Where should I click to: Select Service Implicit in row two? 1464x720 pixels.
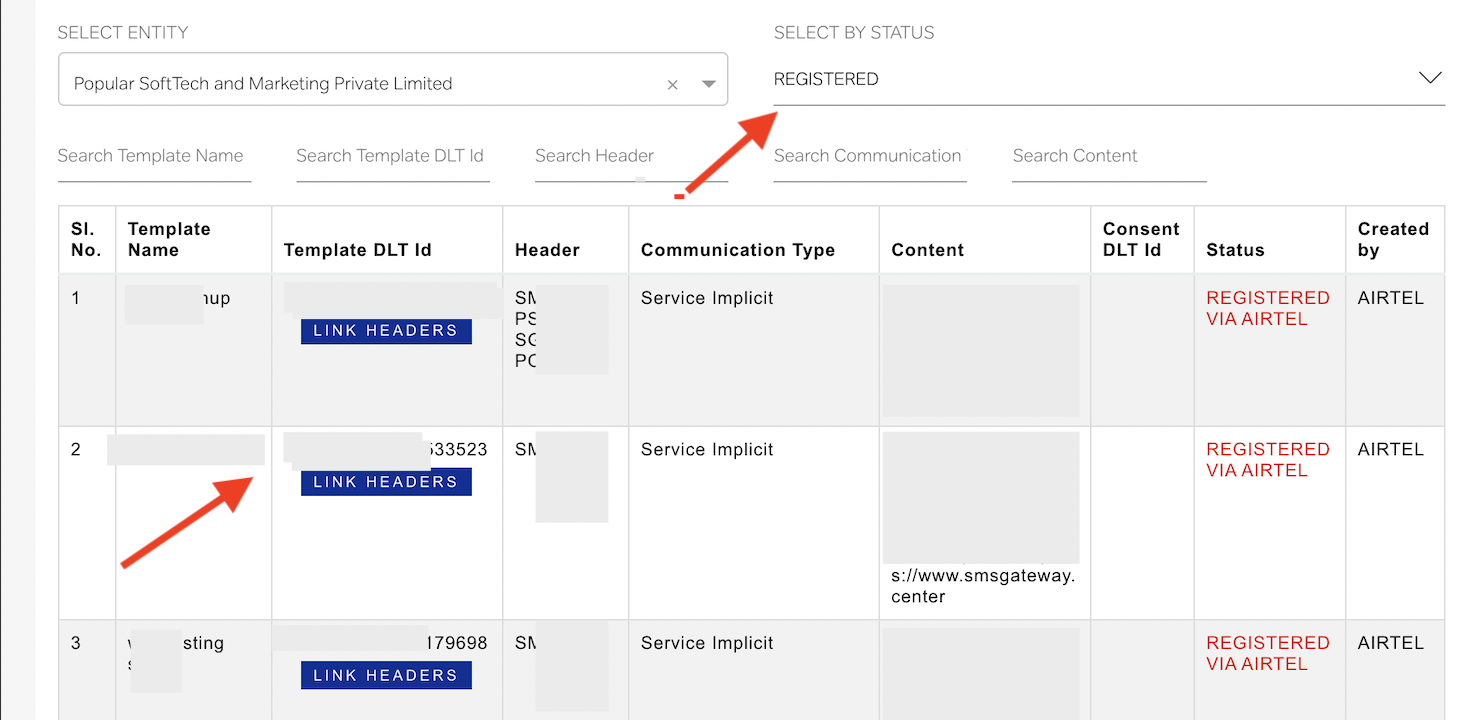pos(707,449)
